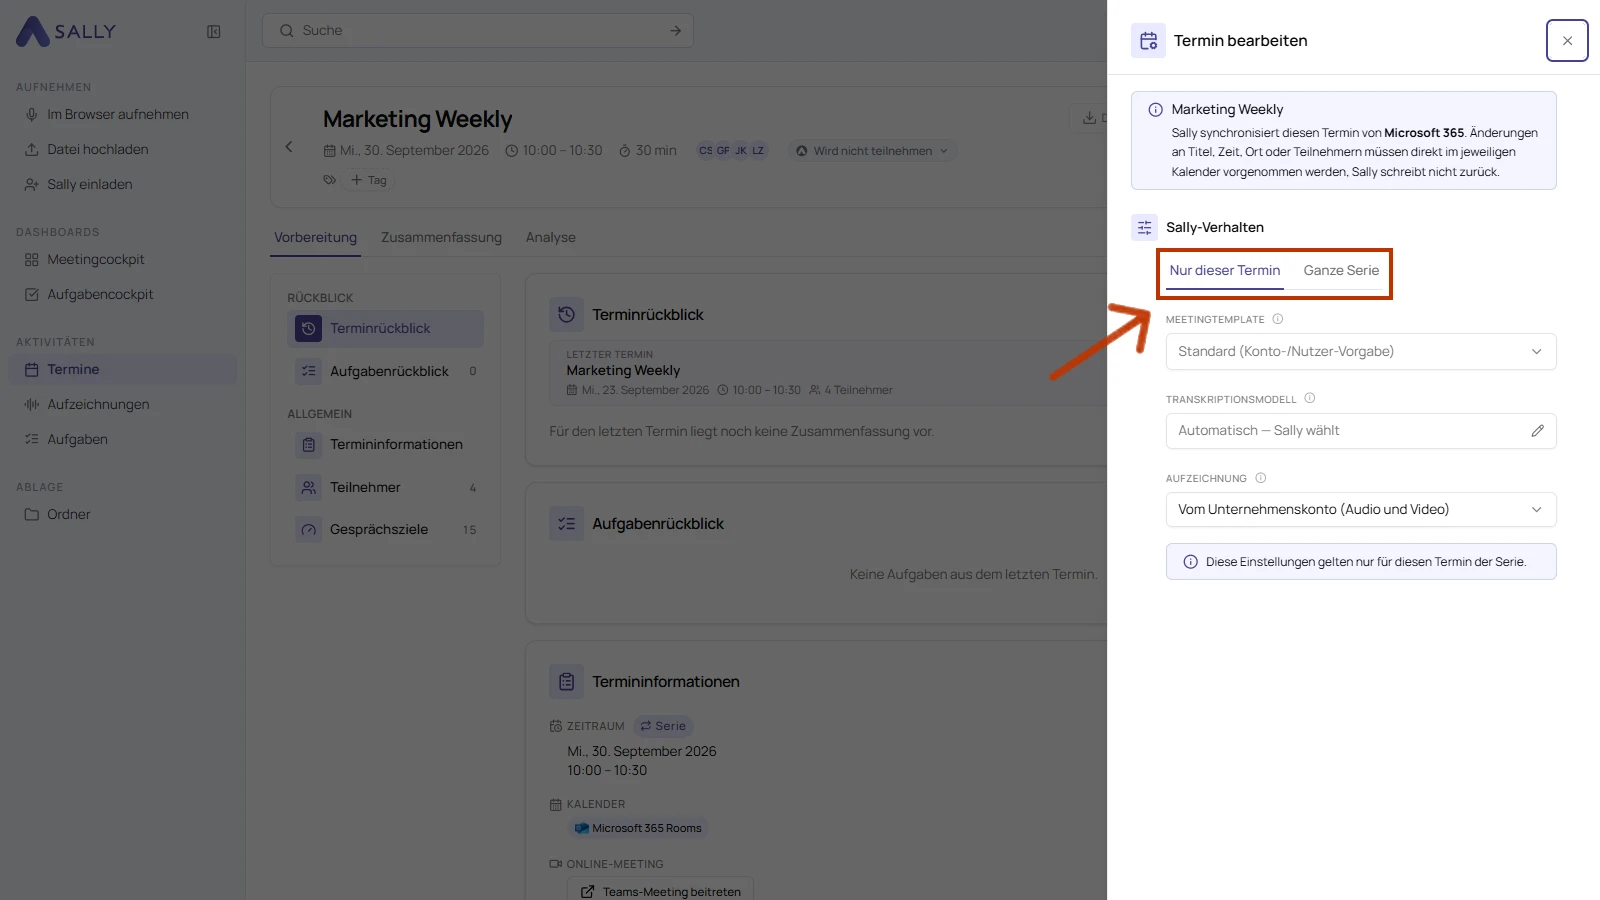Image resolution: width=1600 pixels, height=900 pixels.
Task: Switch to the Analyse tab
Action: [x=551, y=238]
